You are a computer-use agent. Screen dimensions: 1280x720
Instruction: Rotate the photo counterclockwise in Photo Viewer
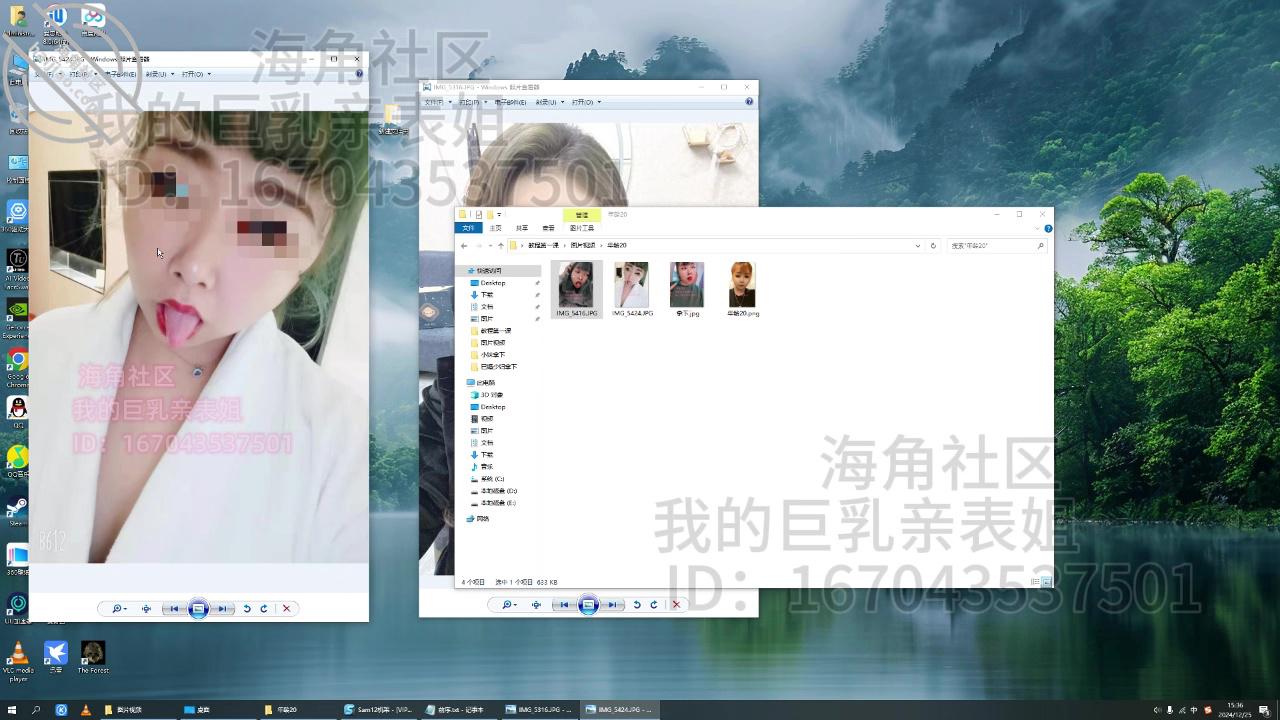[638, 604]
